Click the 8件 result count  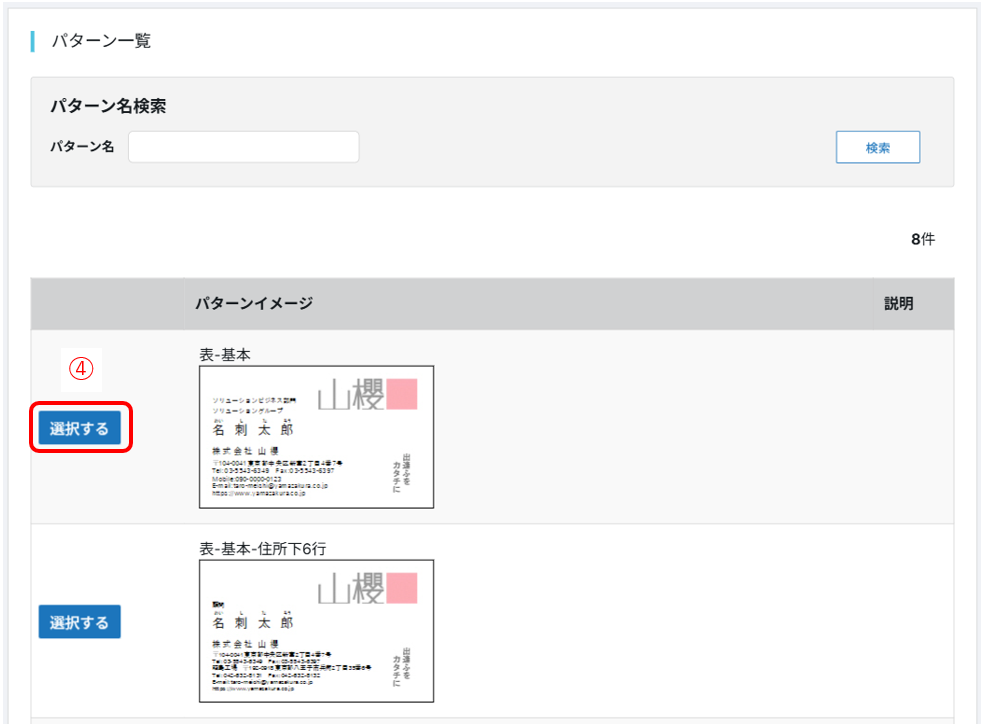922,240
